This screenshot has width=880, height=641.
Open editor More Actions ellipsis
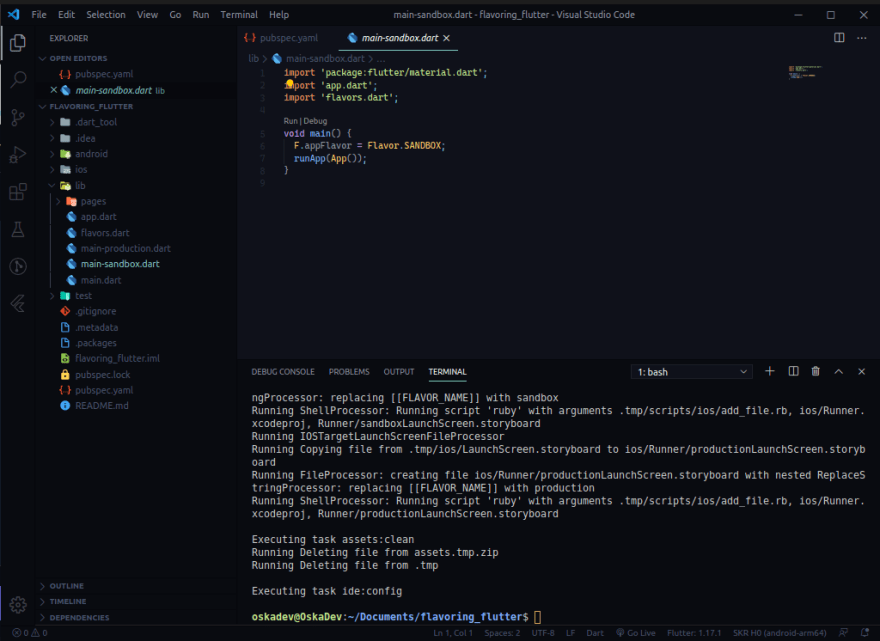tap(861, 38)
